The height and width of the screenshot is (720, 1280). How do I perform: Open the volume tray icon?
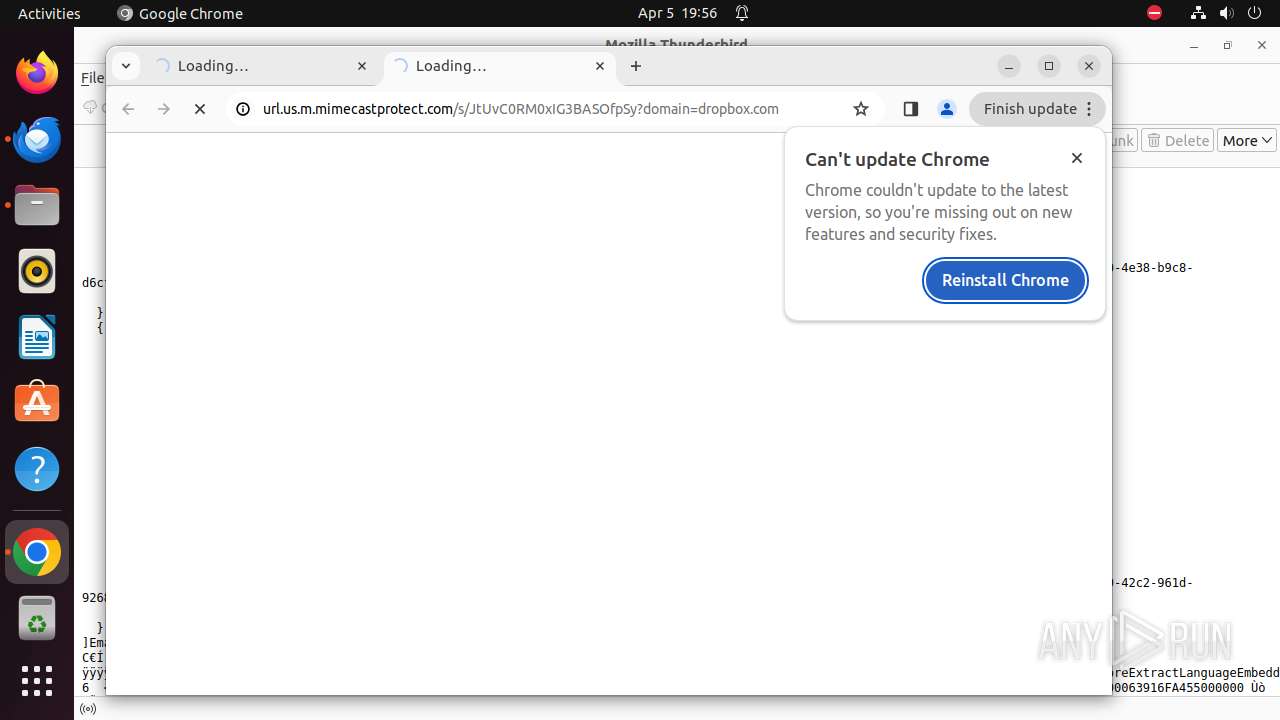coord(1226,13)
